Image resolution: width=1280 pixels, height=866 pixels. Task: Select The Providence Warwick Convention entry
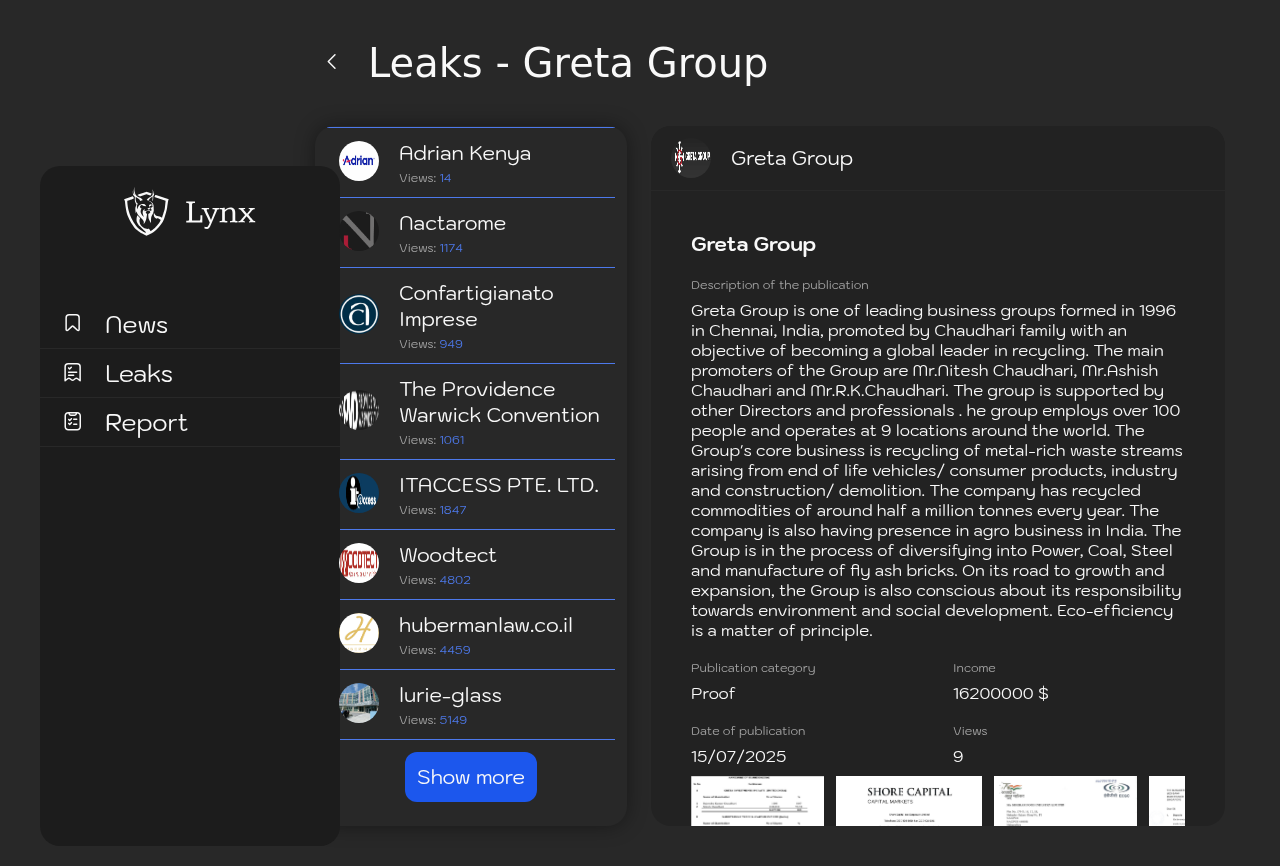point(471,412)
